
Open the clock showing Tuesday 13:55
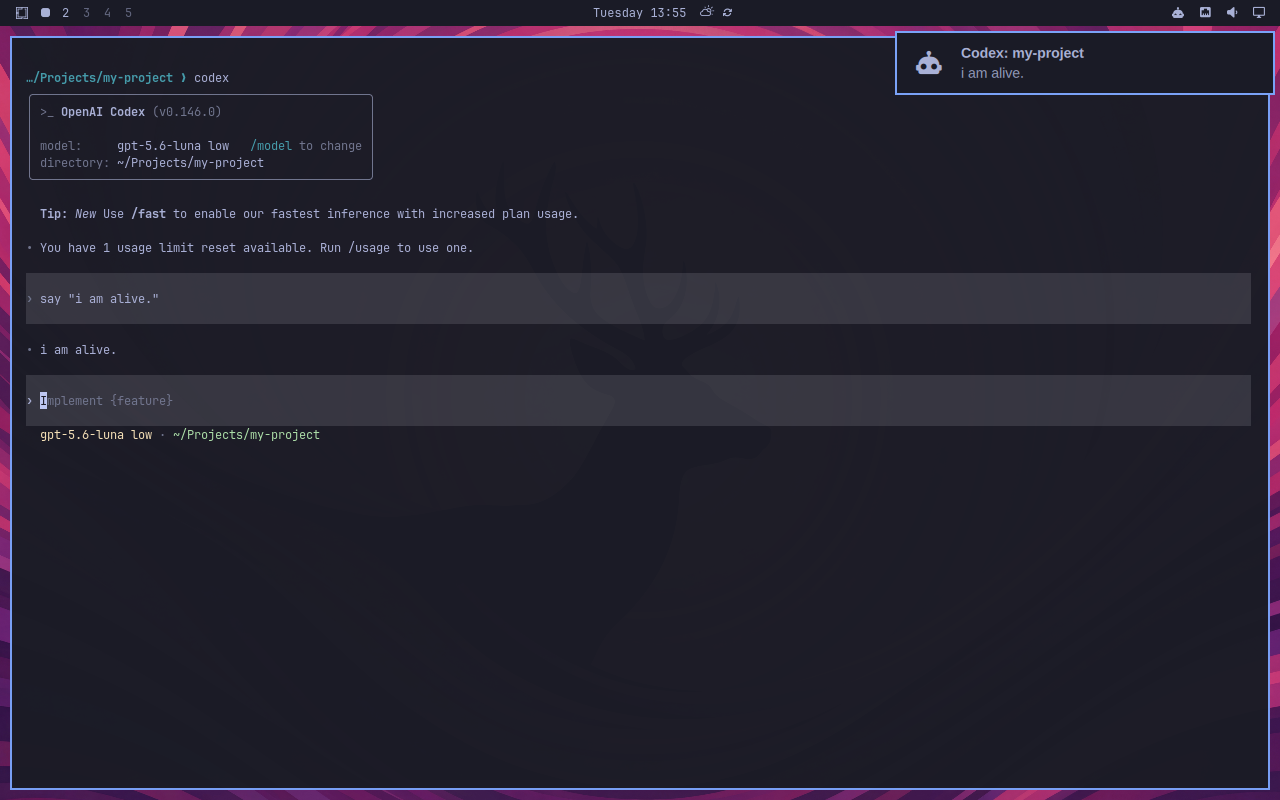tap(639, 13)
